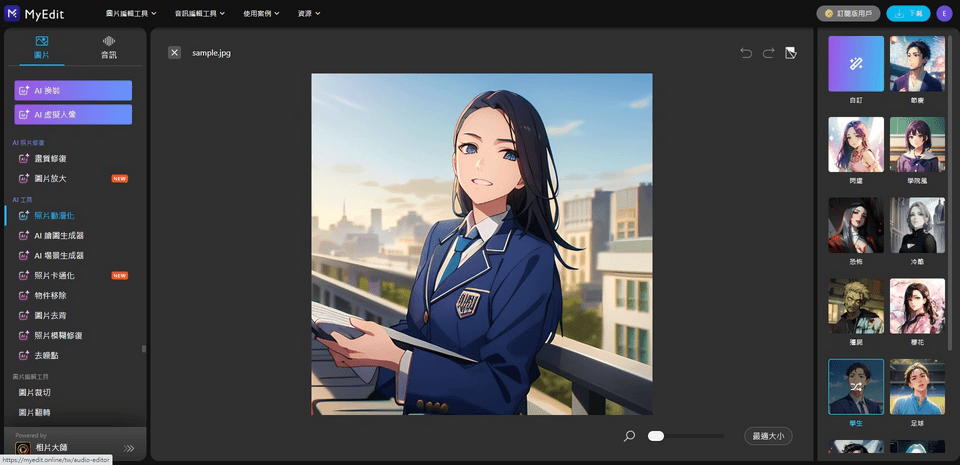Image resolution: width=960 pixels, height=465 pixels.
Task: Click the MyEdit logo
Action: pos(34,13)
